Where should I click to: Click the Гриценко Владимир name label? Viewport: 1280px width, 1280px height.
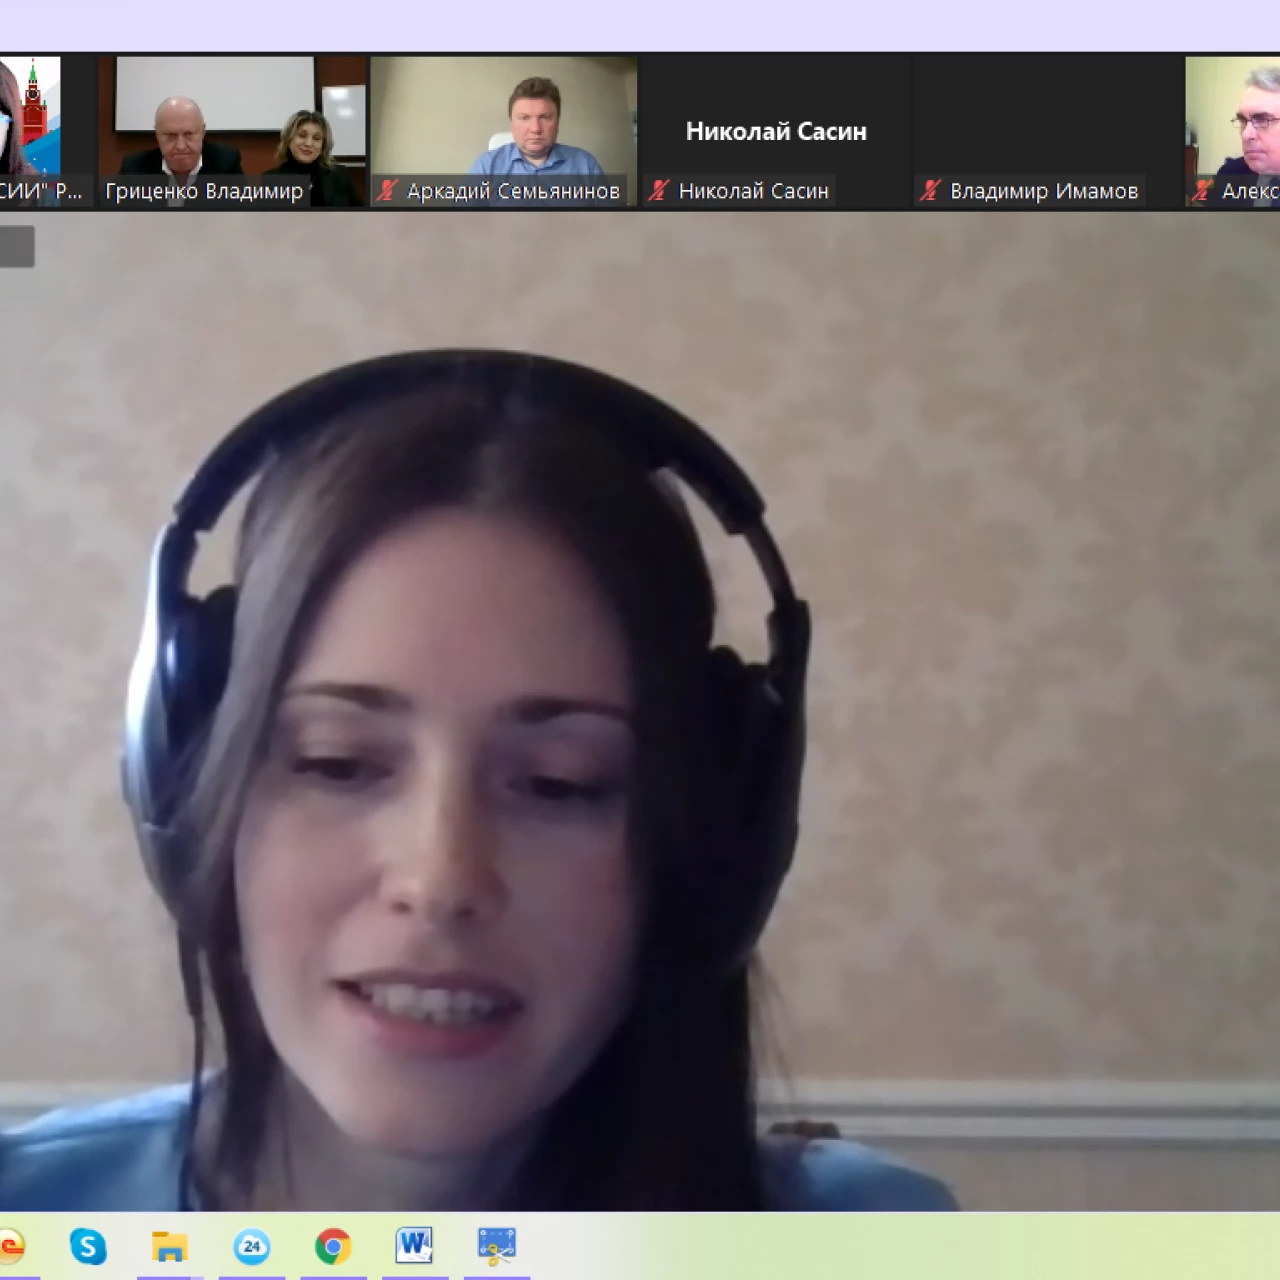[204, 191]
